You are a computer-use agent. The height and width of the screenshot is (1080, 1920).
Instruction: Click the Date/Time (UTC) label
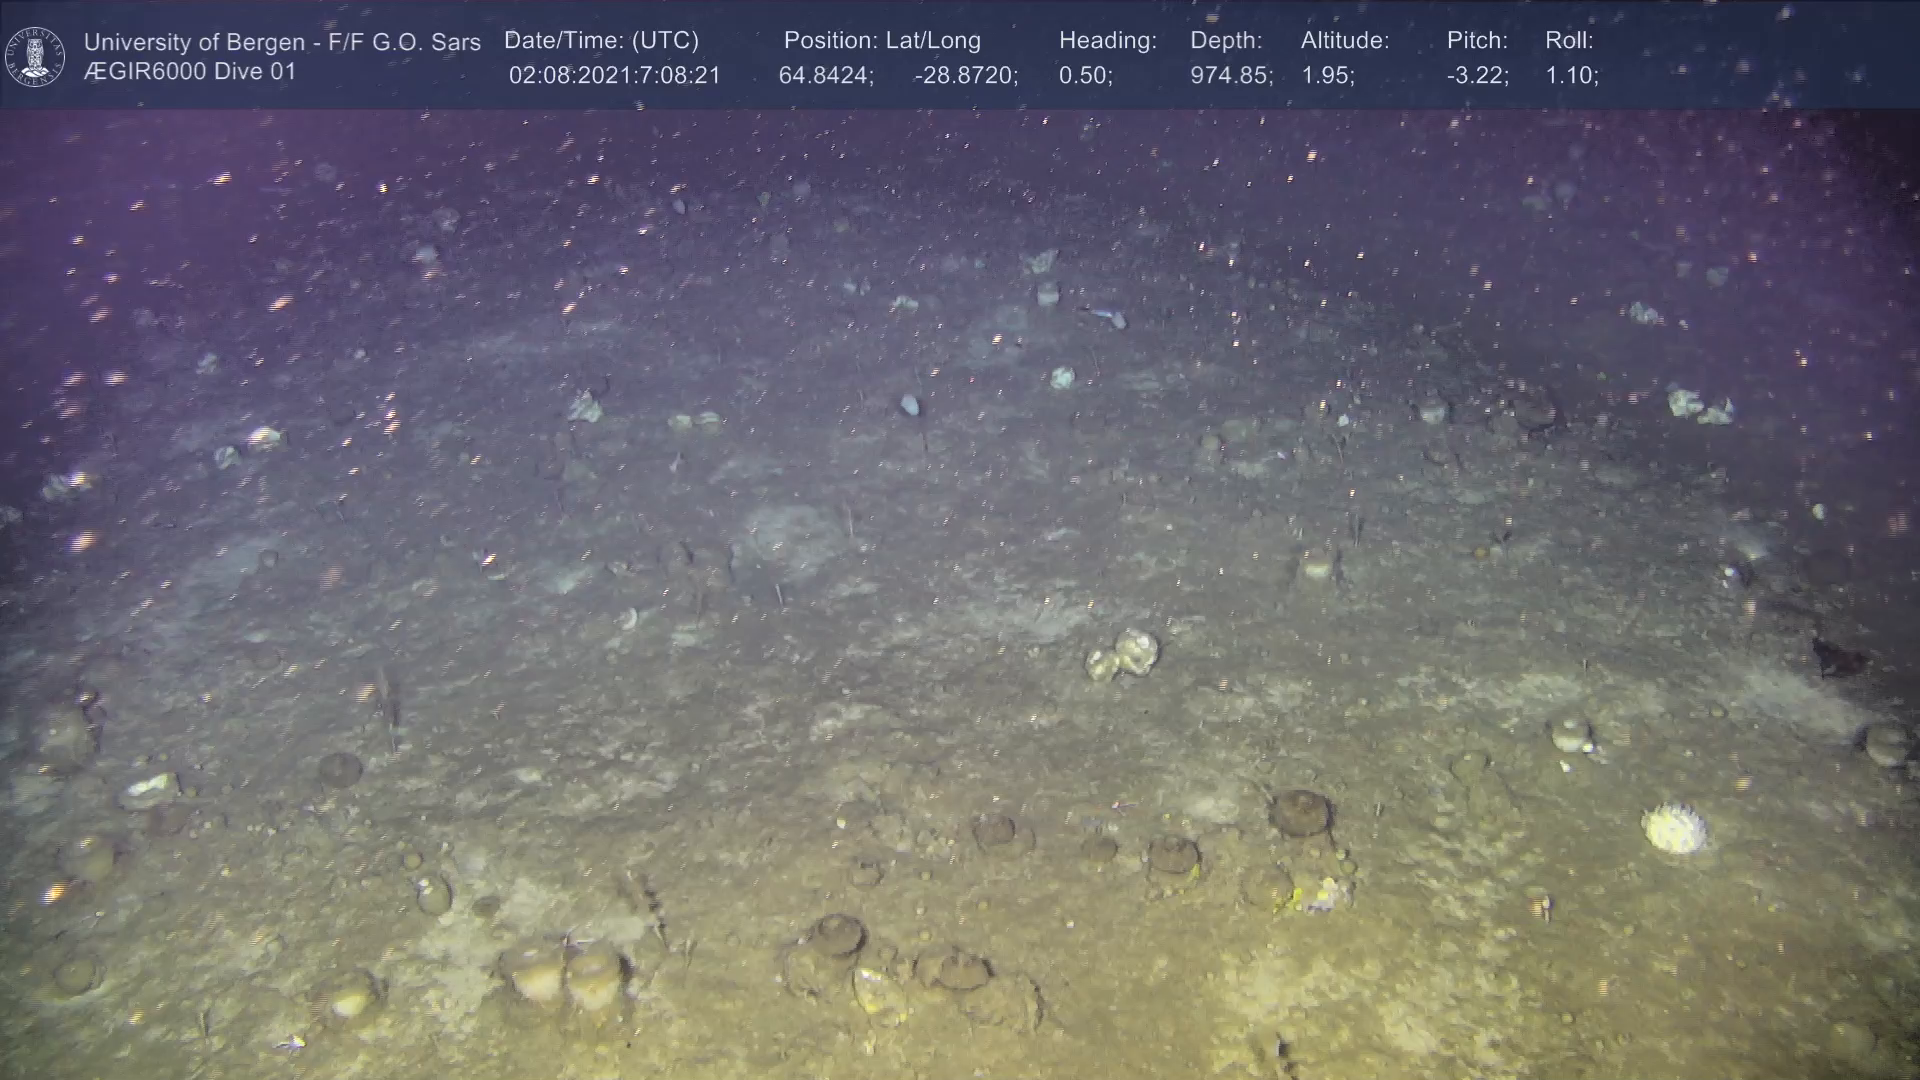click(x=601, y=41)
